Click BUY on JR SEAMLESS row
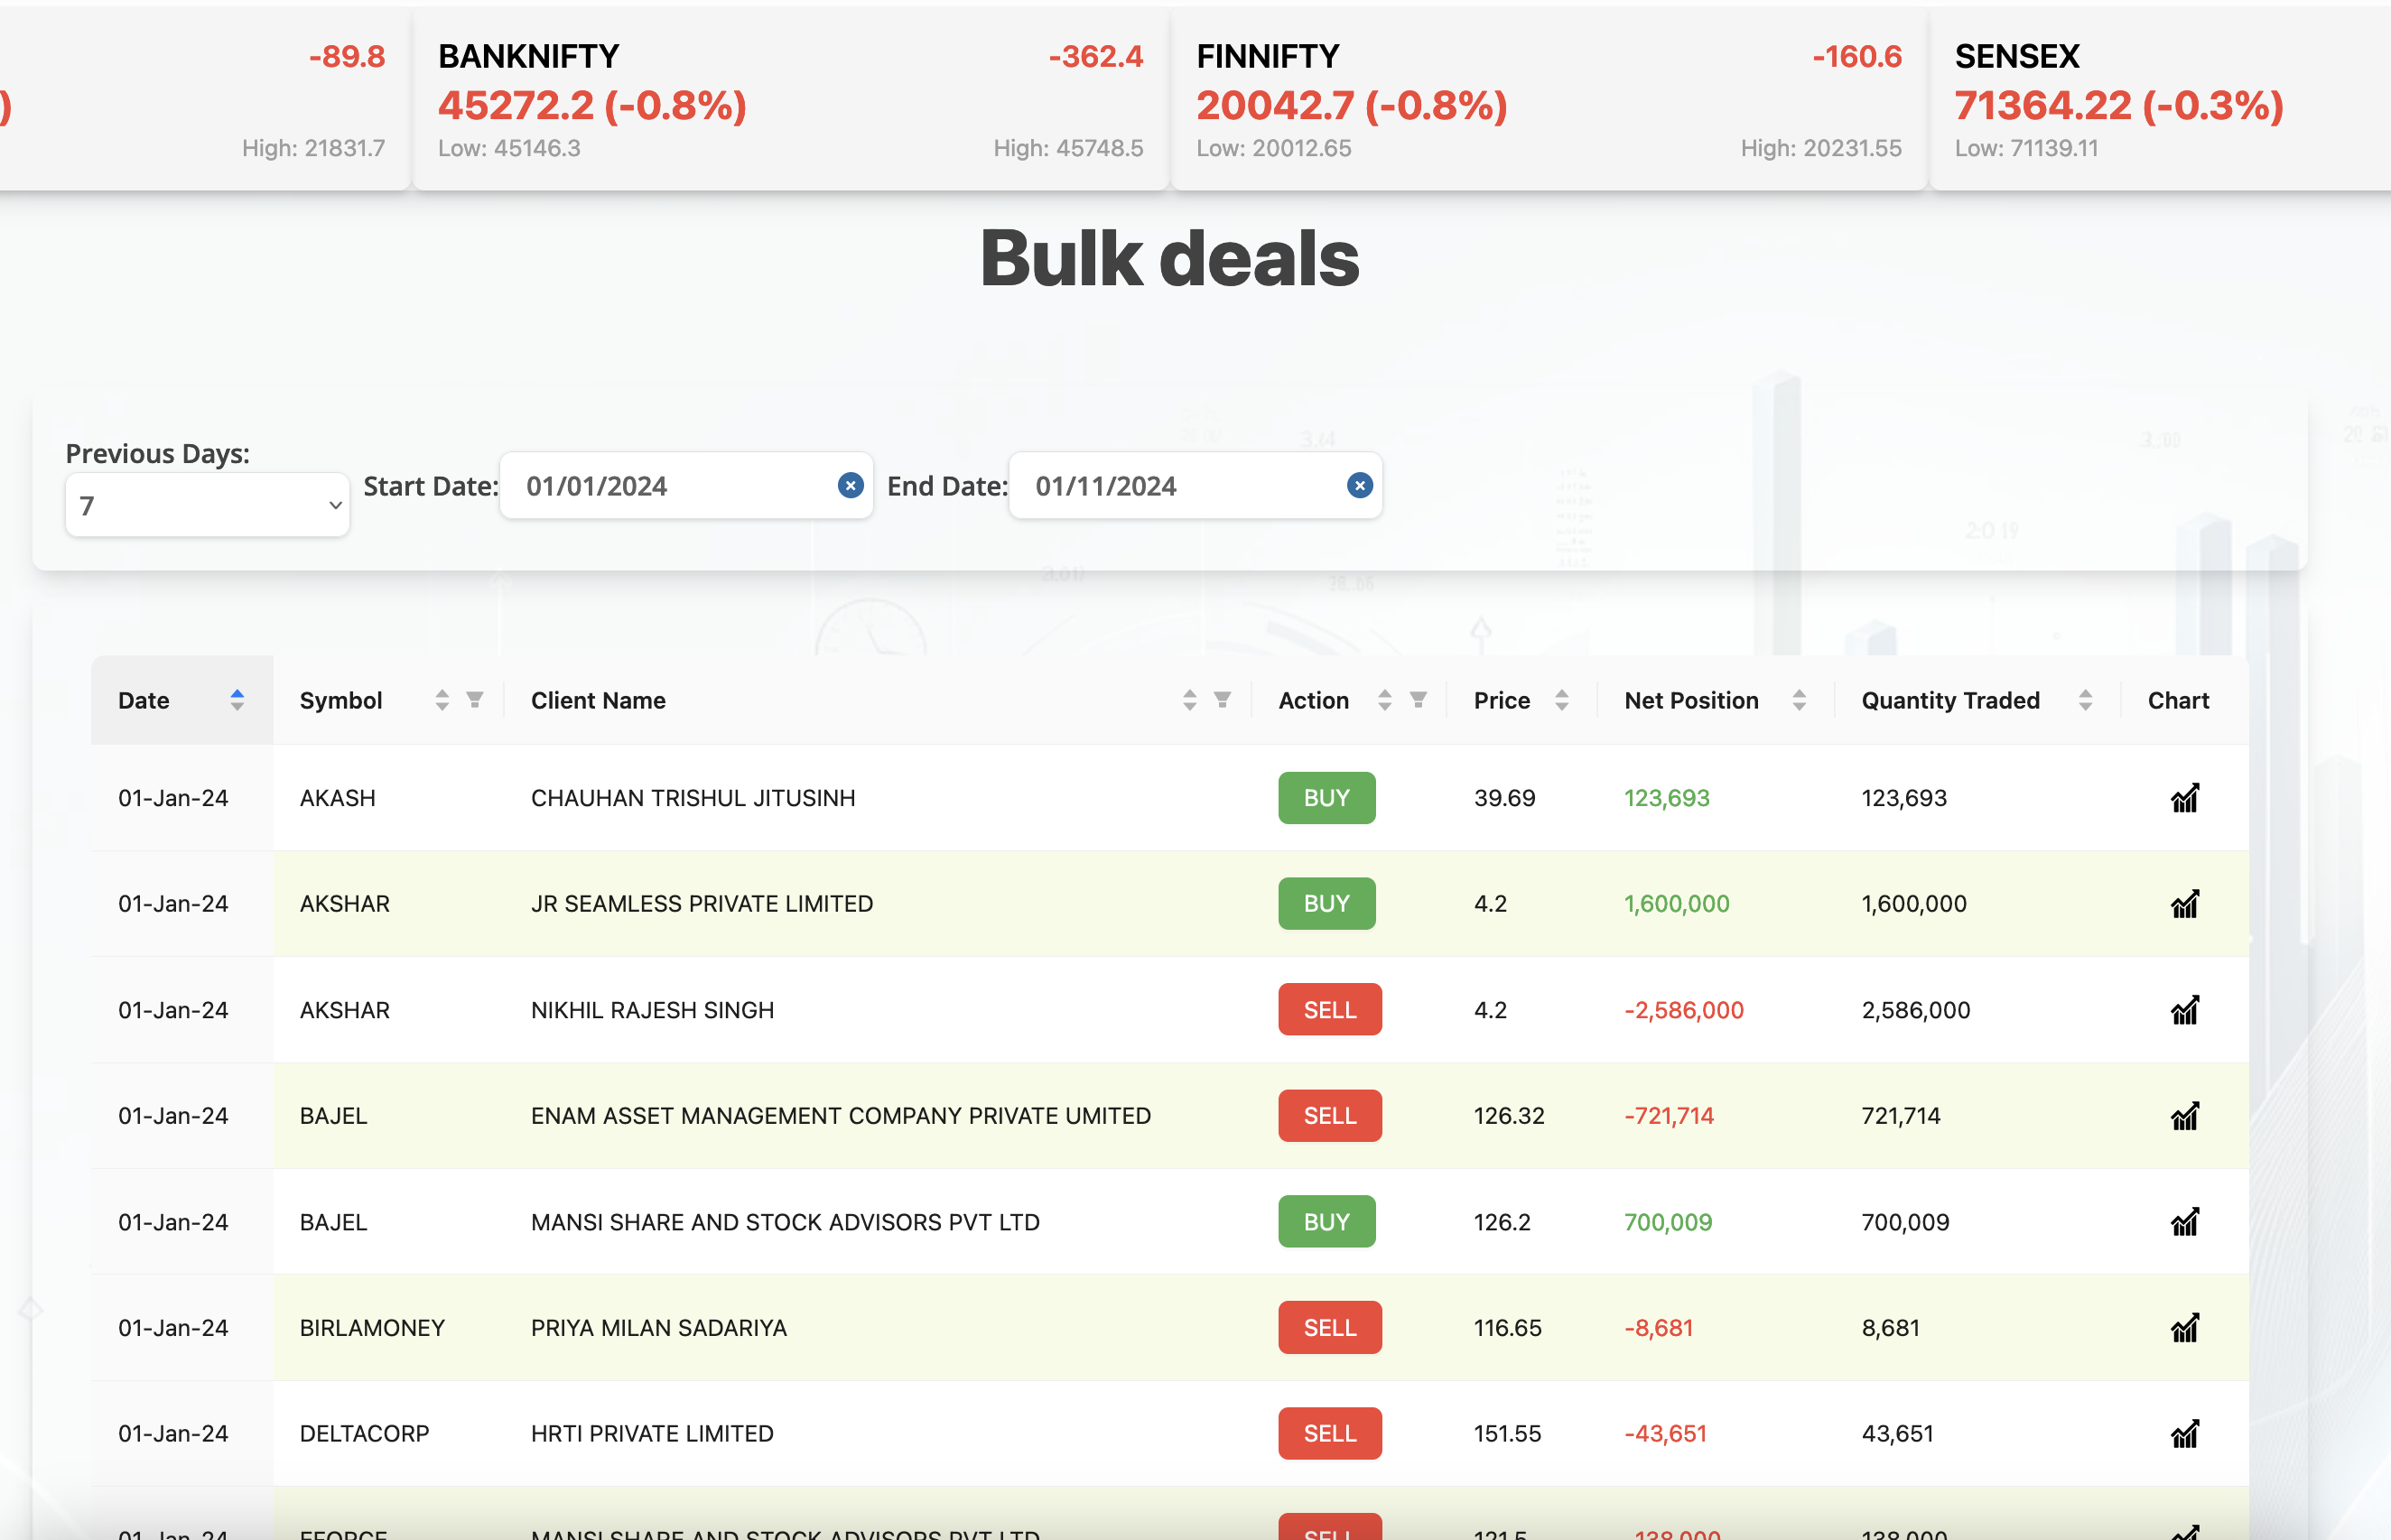 (1326, 903)
